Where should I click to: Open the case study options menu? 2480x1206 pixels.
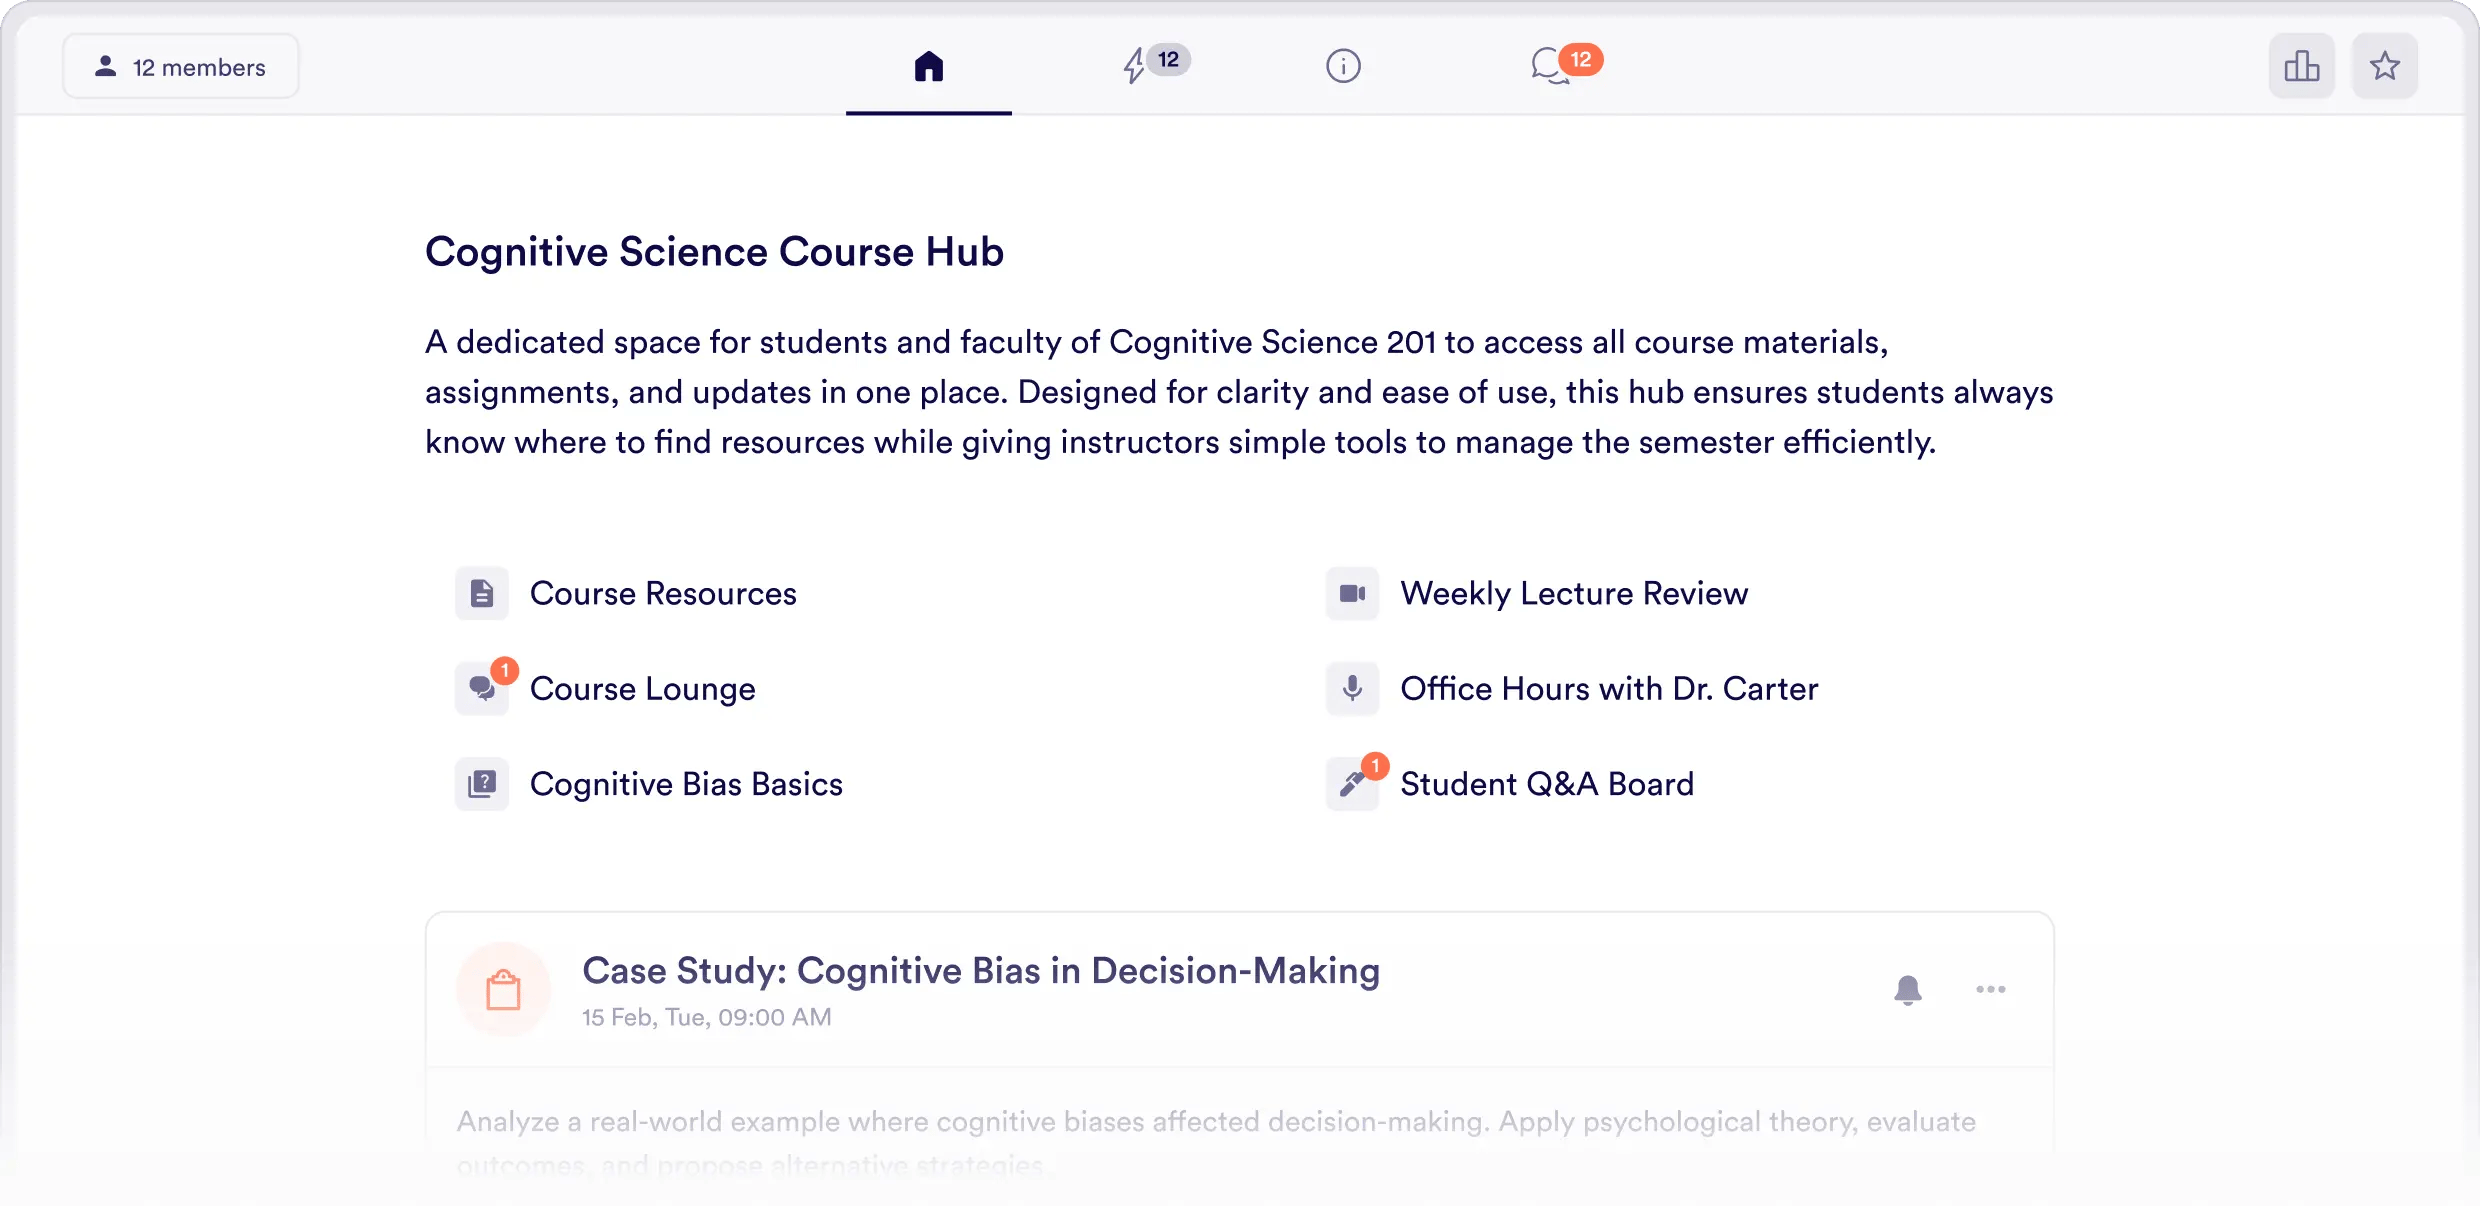[1990, 989]
